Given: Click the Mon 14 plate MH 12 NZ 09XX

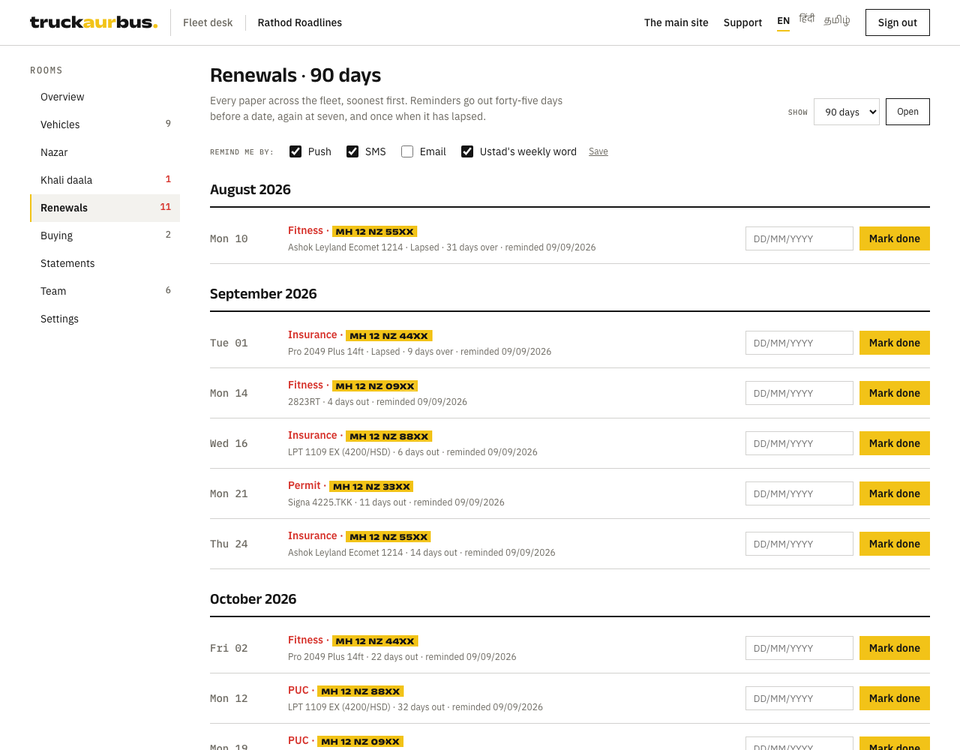Looking at the screenshot, I should [375, 386].
